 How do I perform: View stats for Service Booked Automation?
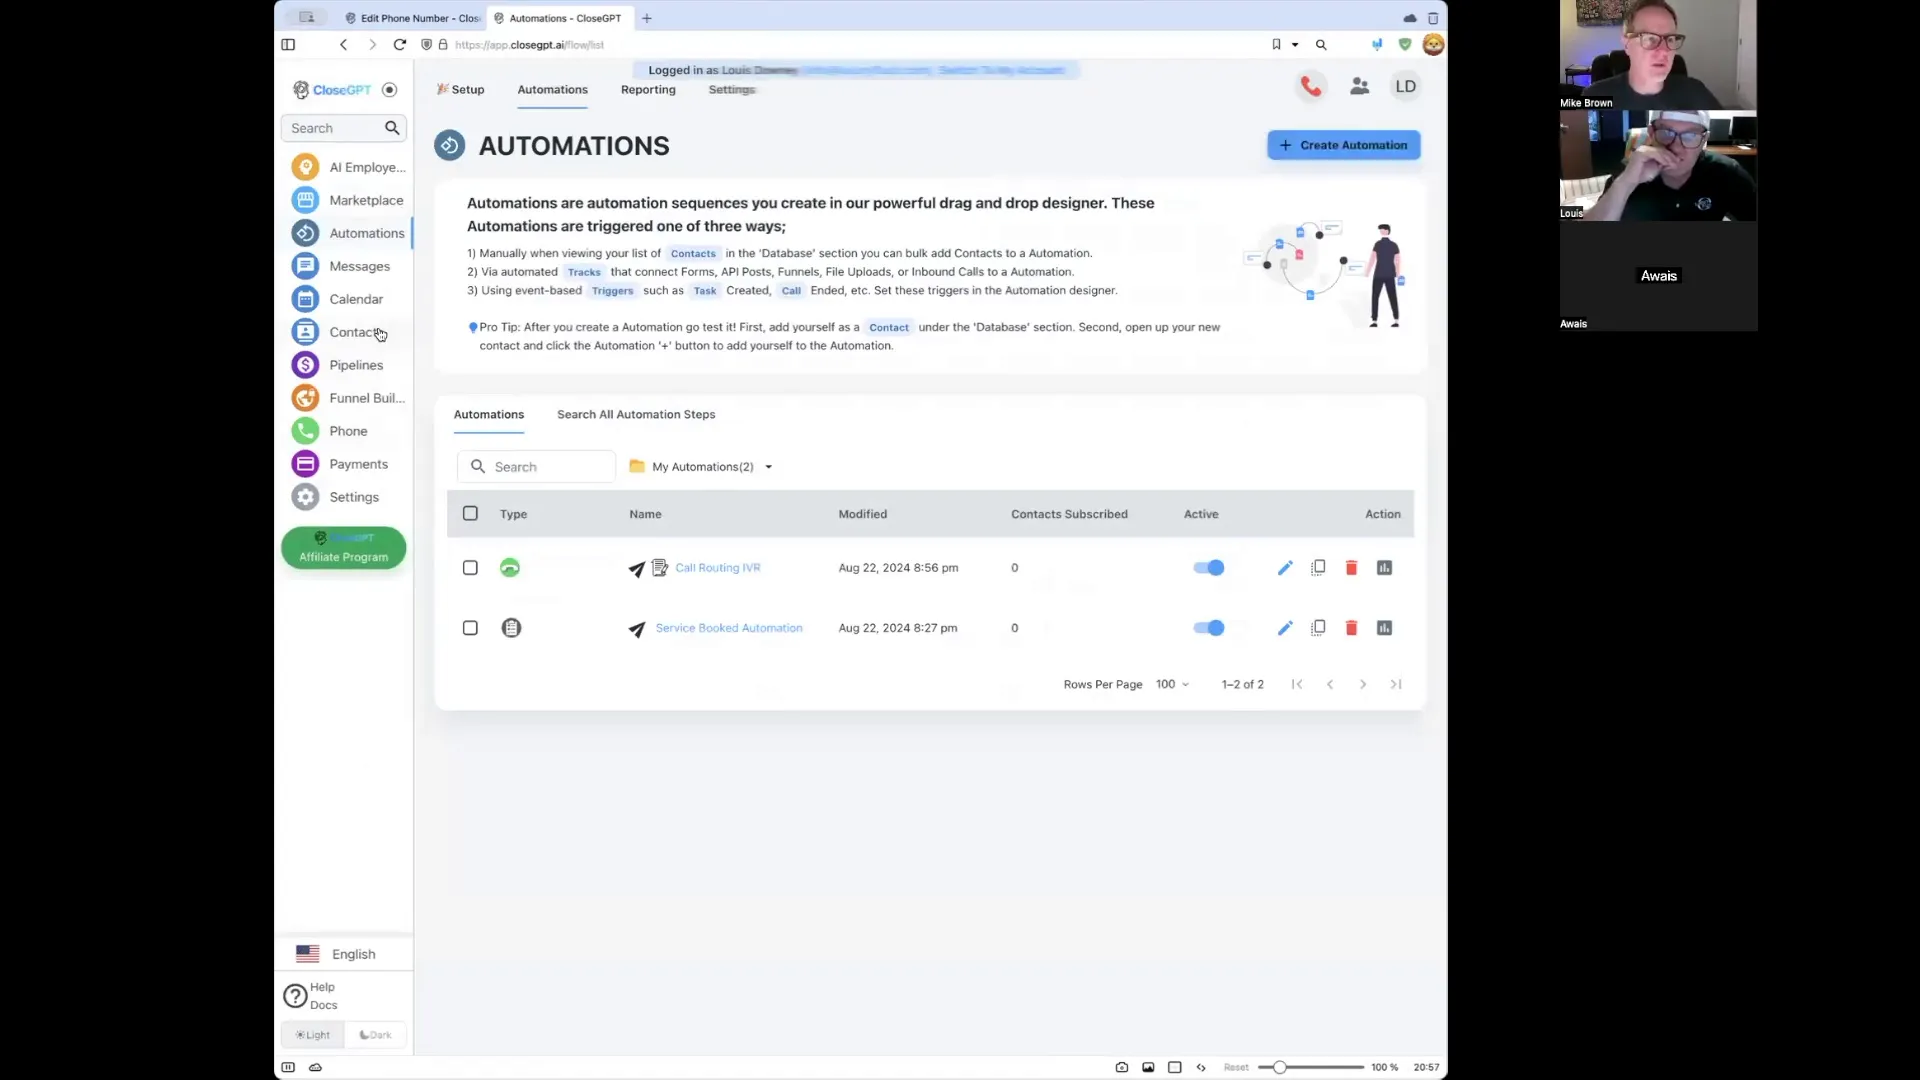[1384, 628]
